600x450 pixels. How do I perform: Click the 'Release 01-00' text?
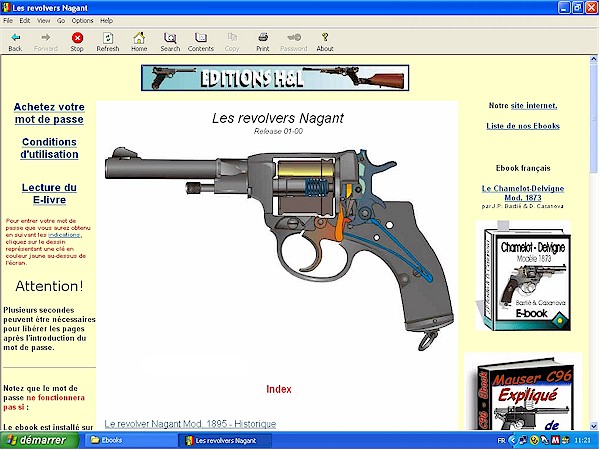(278, 131)
